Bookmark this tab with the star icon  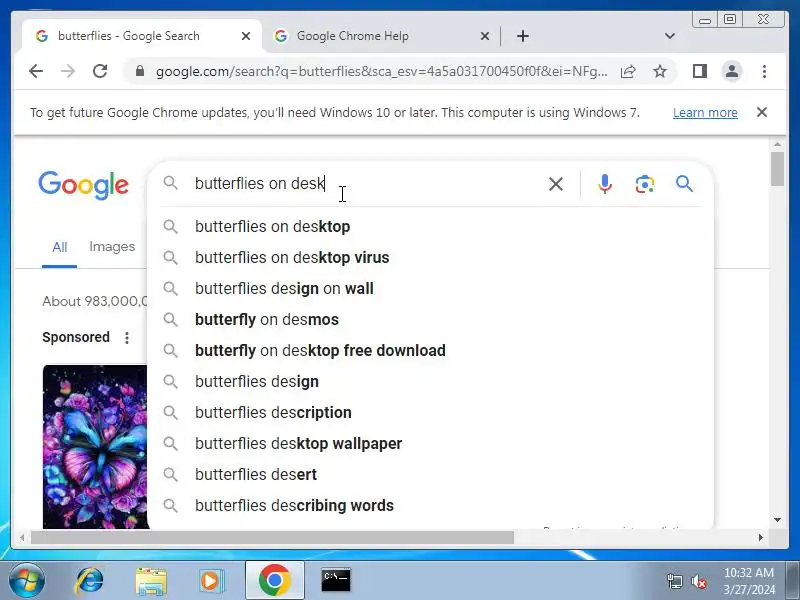coord(660,71)
